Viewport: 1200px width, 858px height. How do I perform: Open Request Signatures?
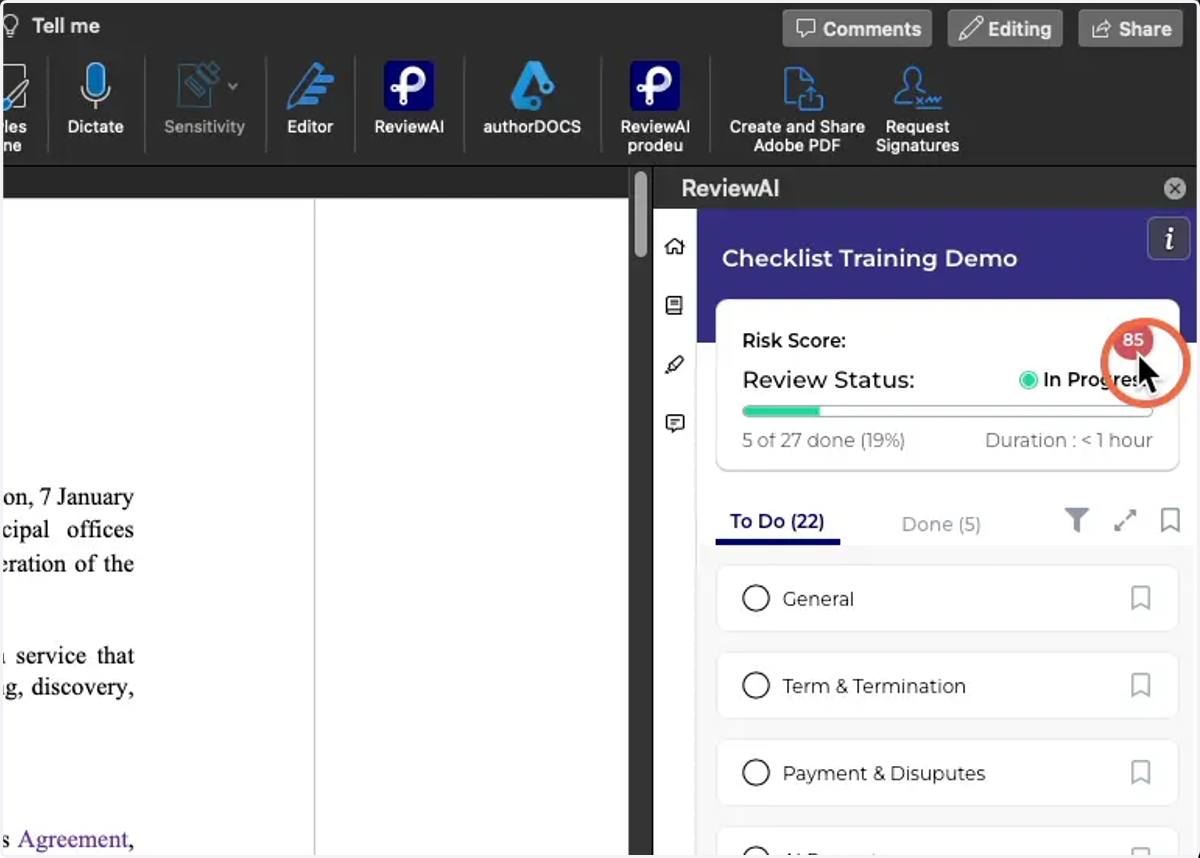[917, 110]
